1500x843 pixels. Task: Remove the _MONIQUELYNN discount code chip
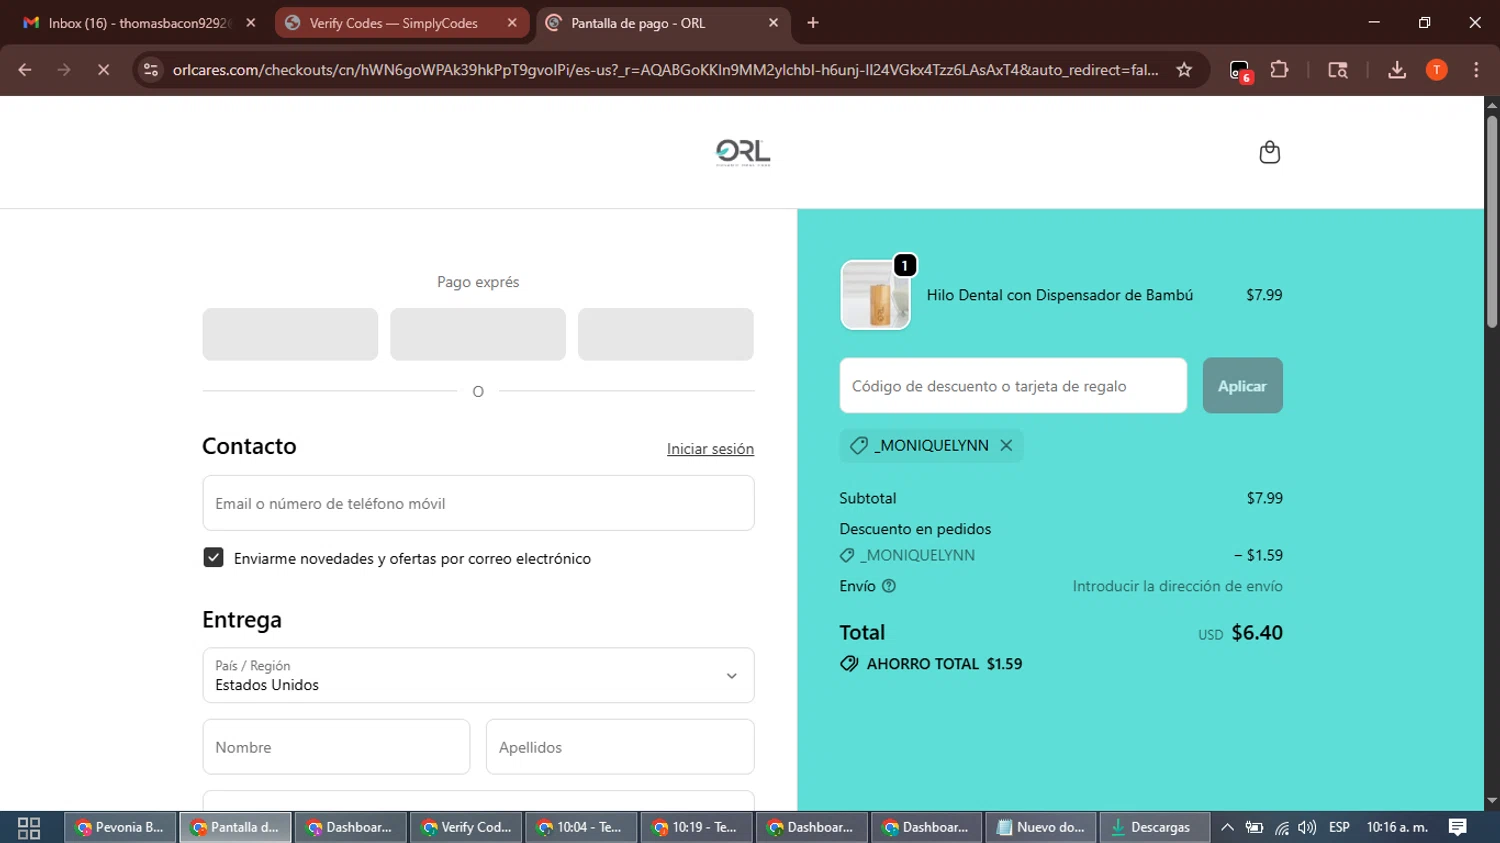tap(1006, 446)
